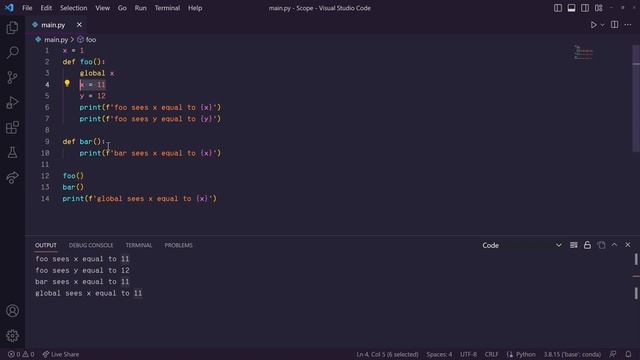Viewport: 640px width, 360px height.
Task: Toggle primary sidebar visibility in title bar
Action: pyautogui.click(x=558, y=8)
